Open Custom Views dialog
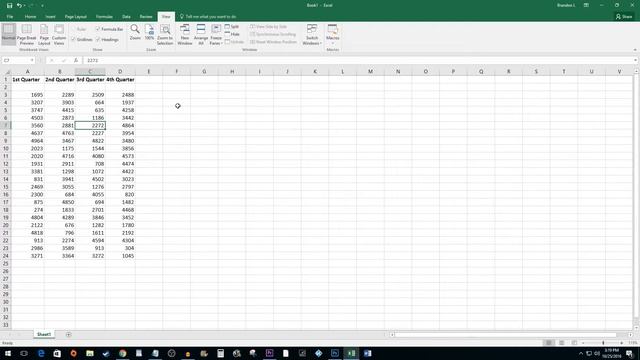 click(x=59, y=34)
